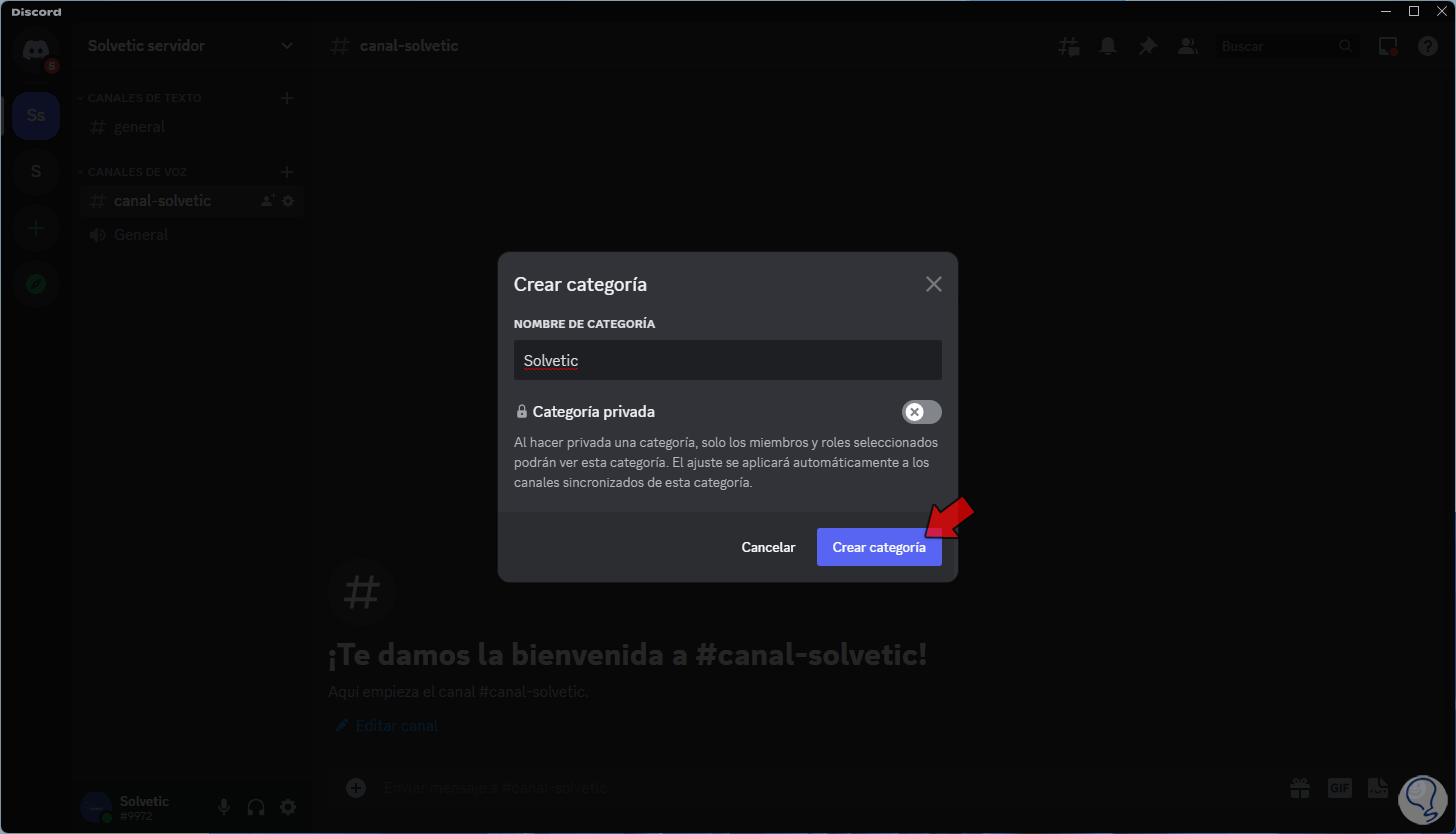This screenshot has height=834, width=1456.
Task: Focus the Nombre de categoría field
Action: (x=728, y=360)
